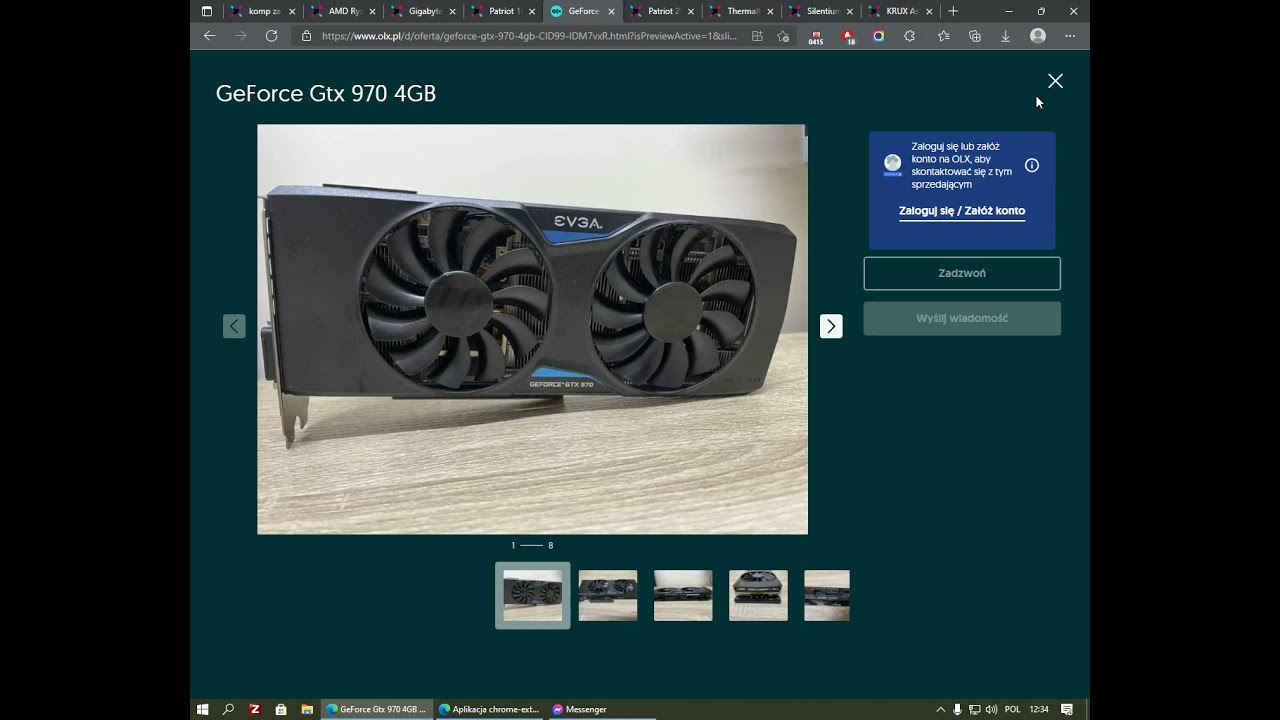Show hidden system tray icons

pos(940,709)
